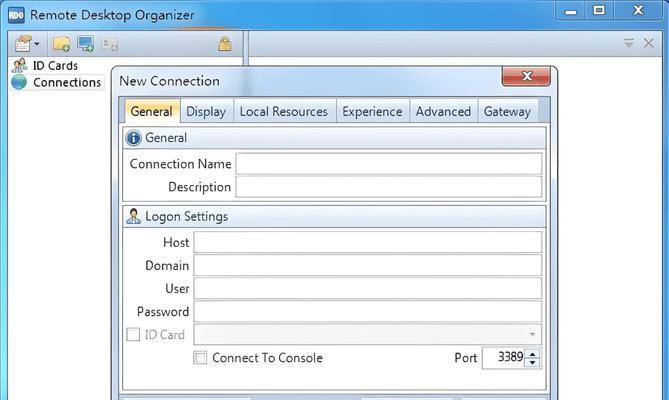669x400 pixels.
Task: Open the ID Card dropdown list
Action: coord(532,334)
